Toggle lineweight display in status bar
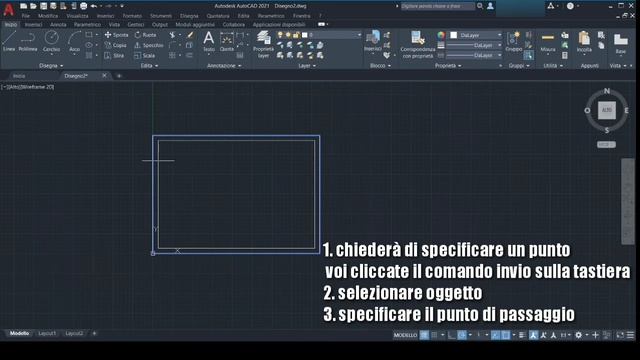Viewport: 640px width, 360px height. point(522,335)
